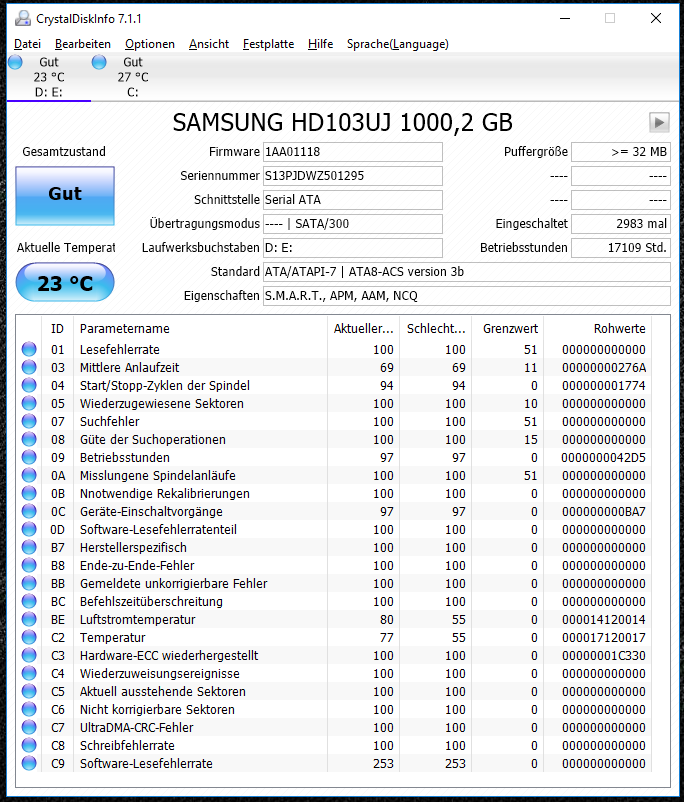Click status icon of Güte der Suchoperationen row

pos(29,439)
